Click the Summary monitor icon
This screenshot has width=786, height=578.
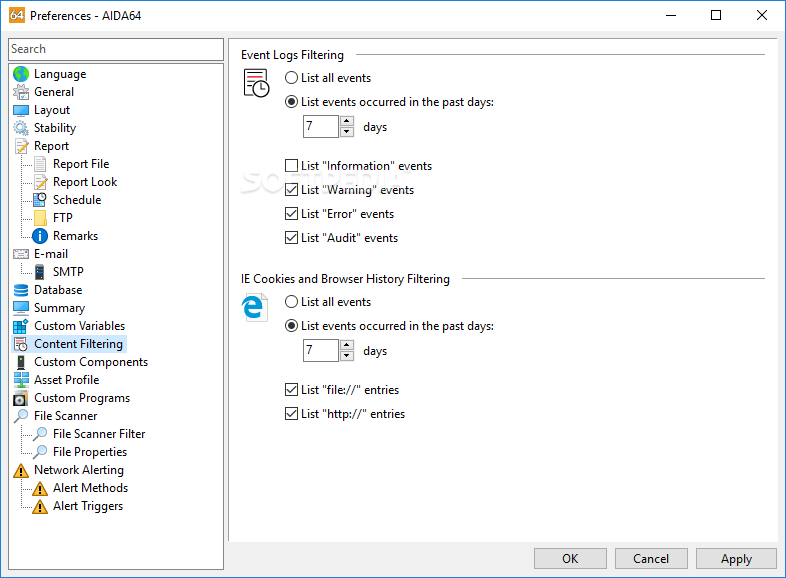[21, 308]
